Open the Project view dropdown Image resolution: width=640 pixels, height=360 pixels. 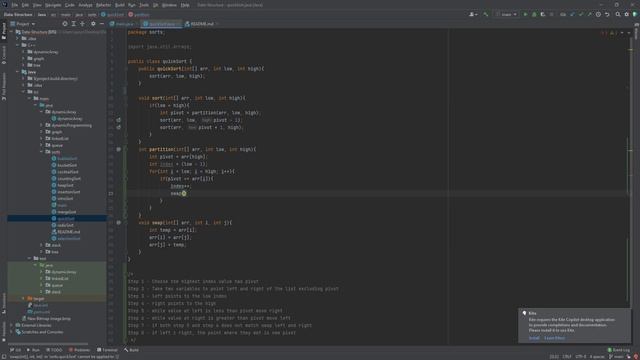(x=23, y=24)
